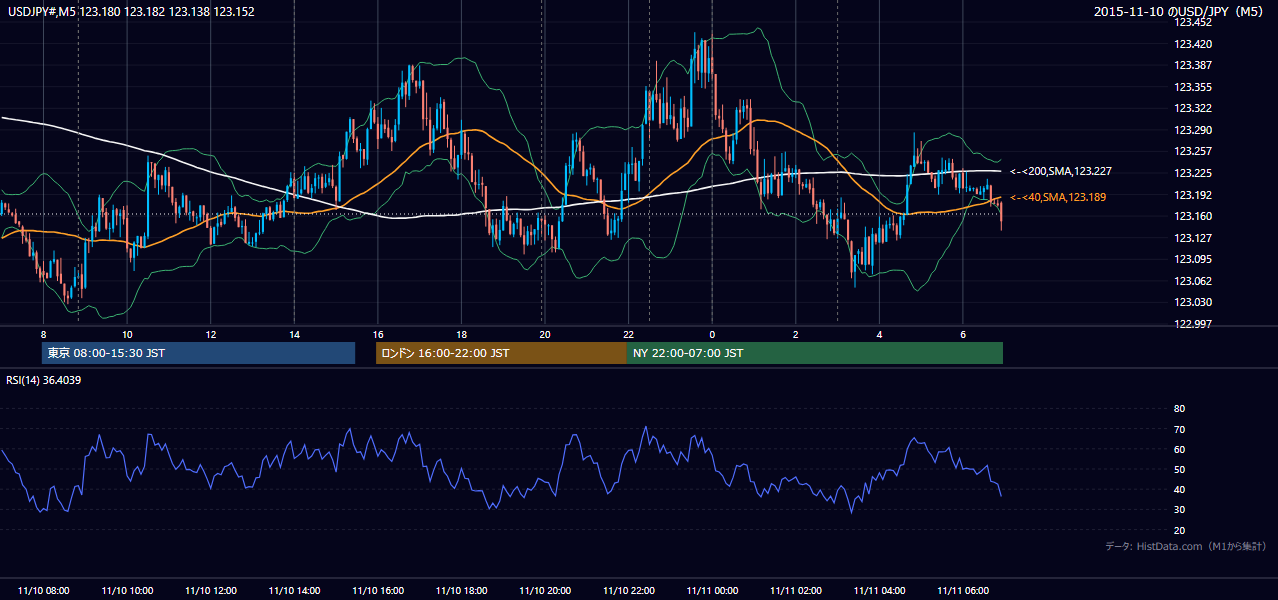
Task: Click price scale value 123.355
Action: [x=1192, y=87]
